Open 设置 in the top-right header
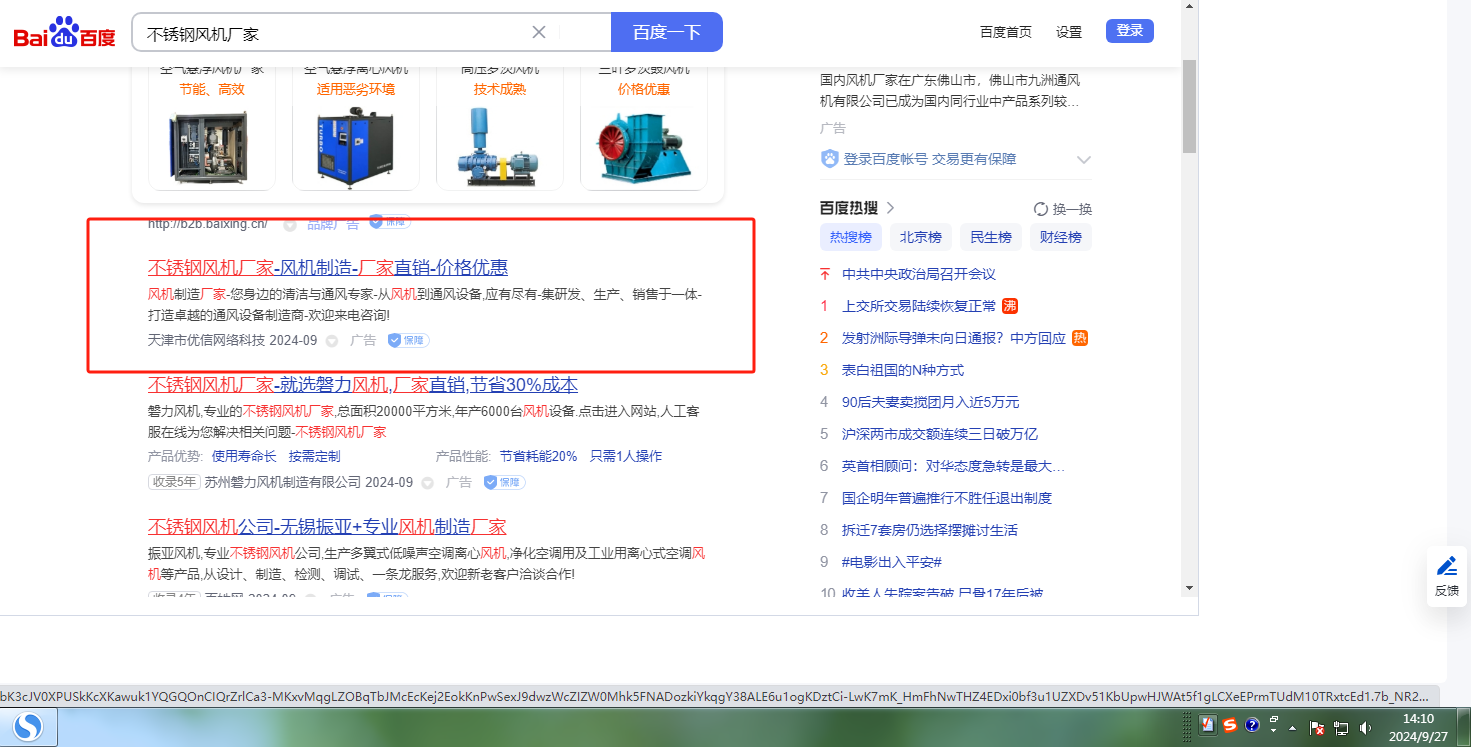 [x=1069, y=32]
